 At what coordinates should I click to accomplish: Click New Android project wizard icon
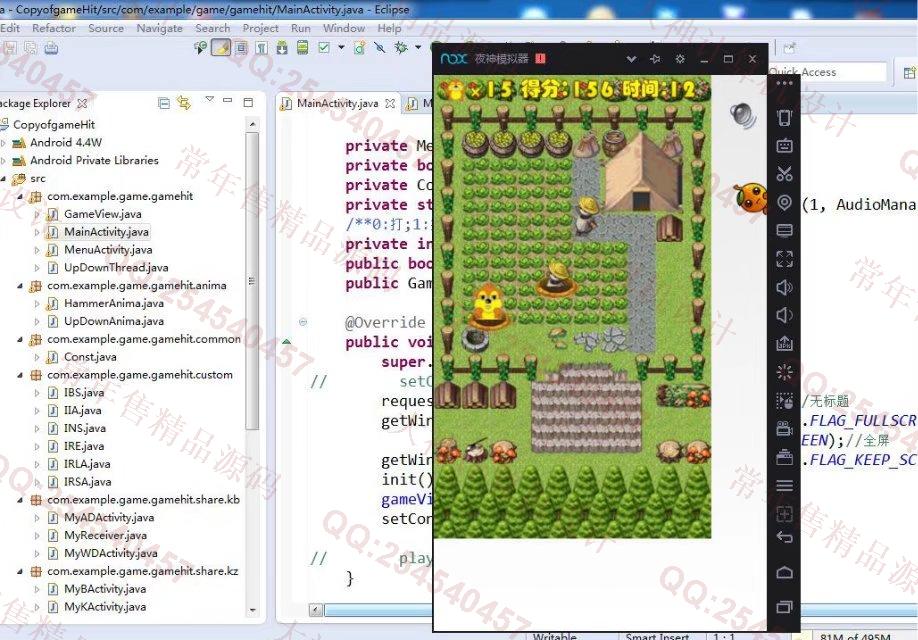(359, 48)
